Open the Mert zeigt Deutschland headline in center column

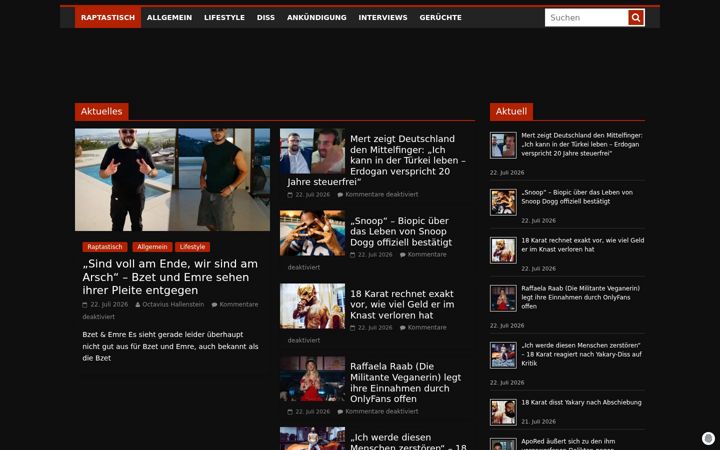(x=377, y=160)
